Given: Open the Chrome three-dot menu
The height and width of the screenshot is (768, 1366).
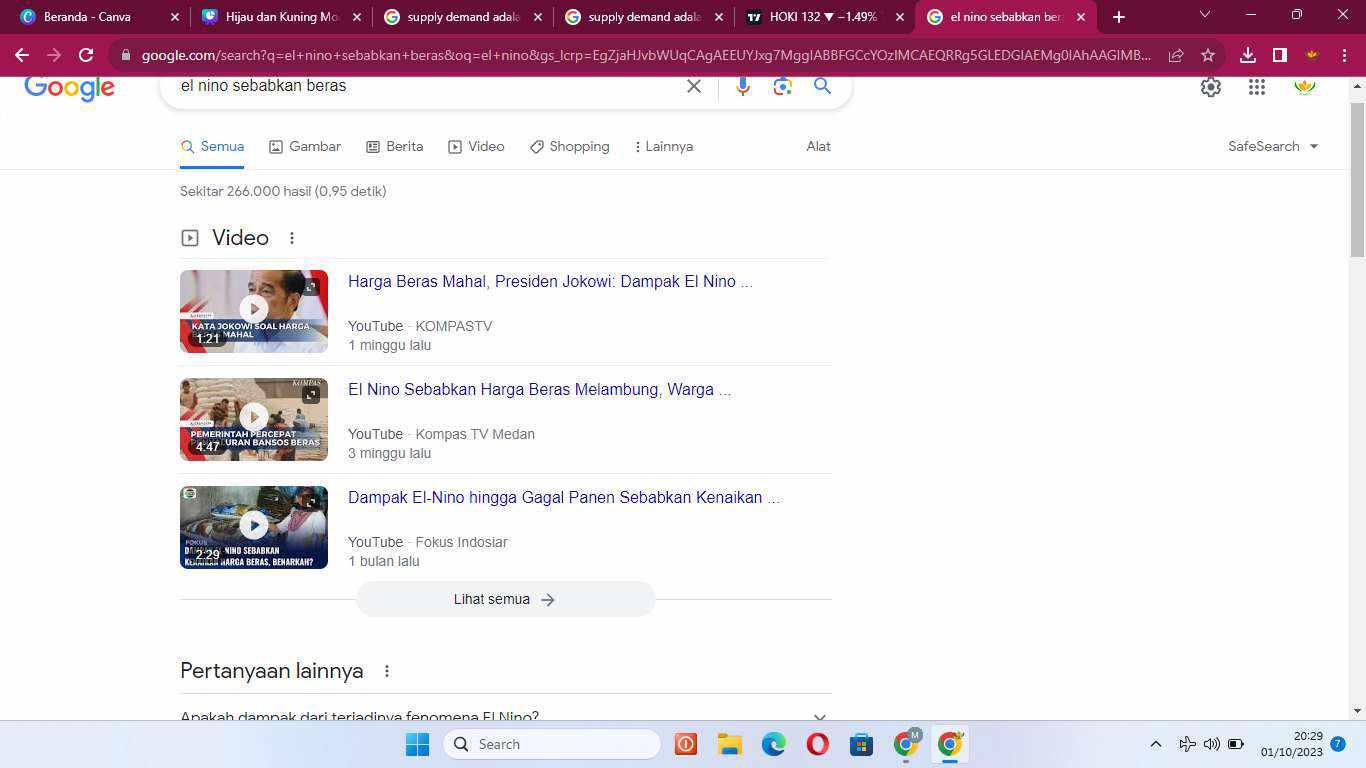Looking at the screenshot, I should (1343, 55).
